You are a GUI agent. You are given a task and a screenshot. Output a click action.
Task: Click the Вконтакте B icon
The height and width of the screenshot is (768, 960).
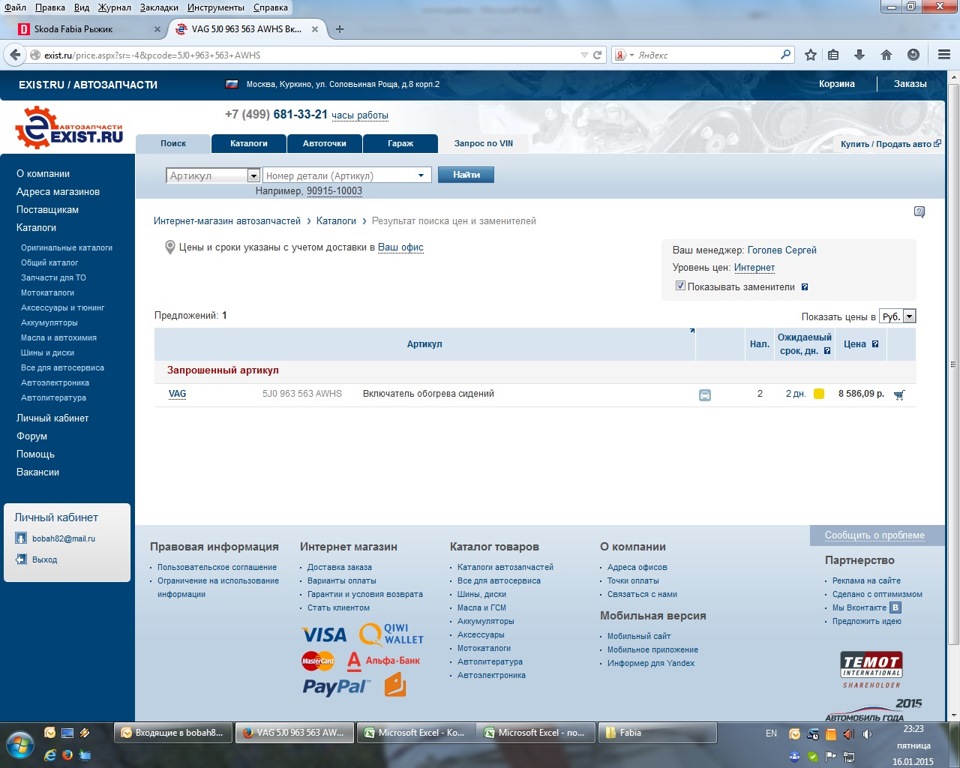click(x=895, y=608)
